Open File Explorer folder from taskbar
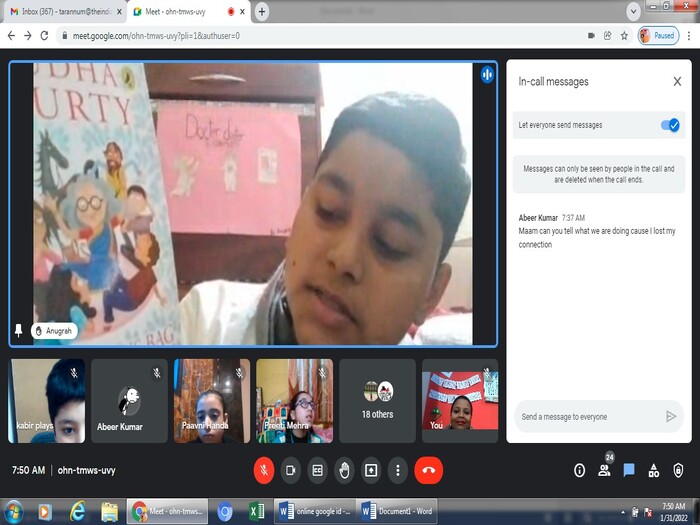700x525 pixels. click(x=109, y=512)
